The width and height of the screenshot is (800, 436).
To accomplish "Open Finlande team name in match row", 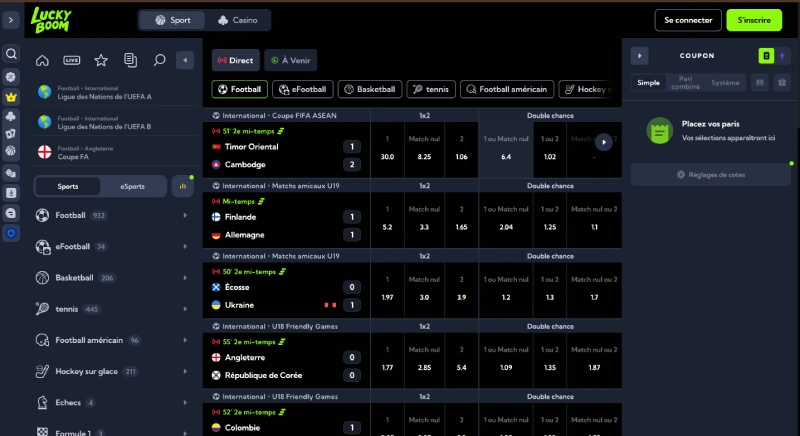I will 240,217.
